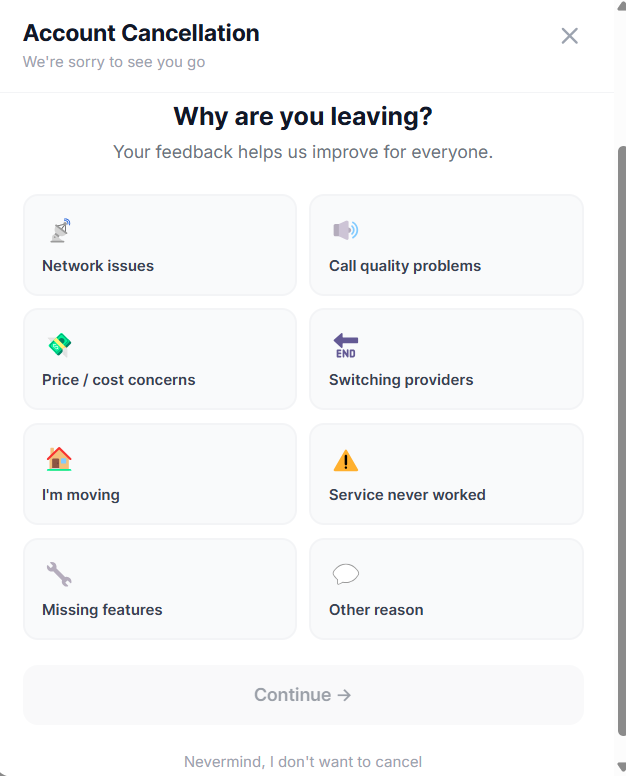Choose "Call quality problems" as the reason
This screenshot has height=776, width=626.
click(405, 266)
